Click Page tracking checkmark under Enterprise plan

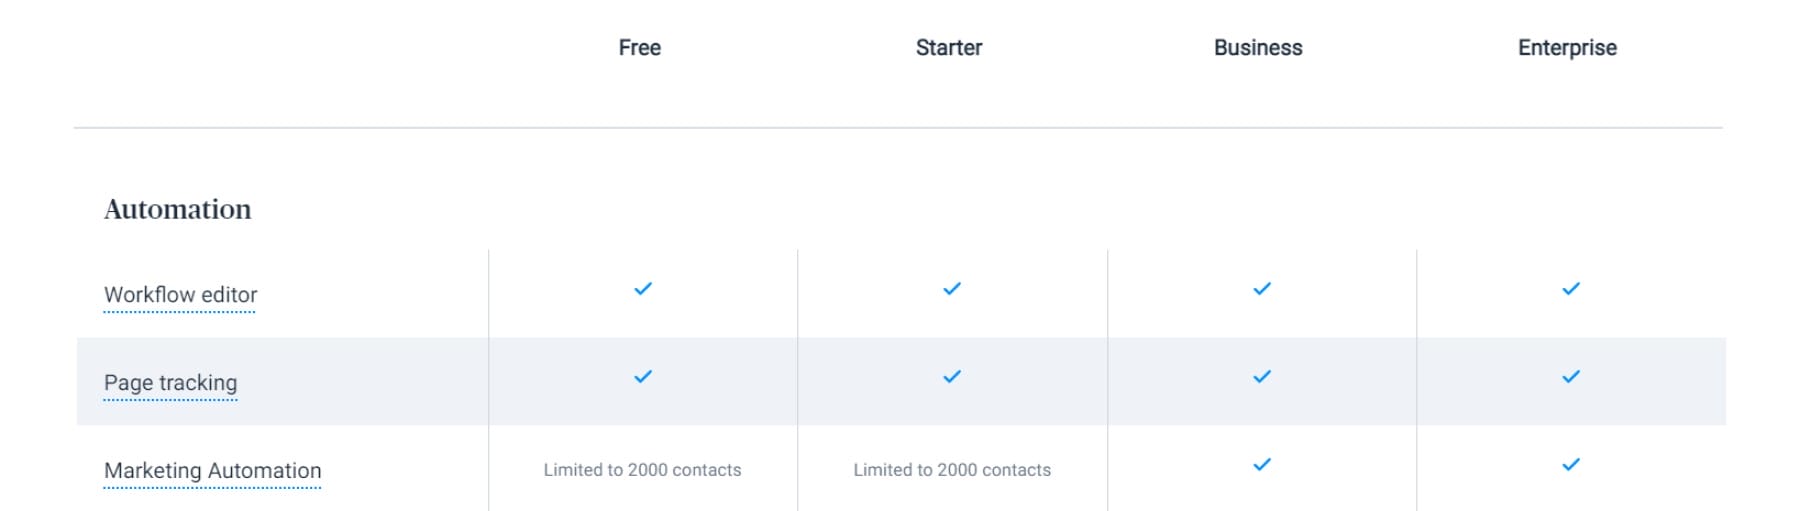tap(1571, 377)
